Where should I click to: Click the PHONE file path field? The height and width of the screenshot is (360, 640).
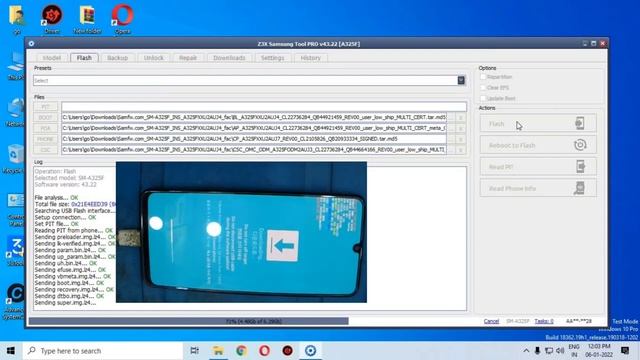254,139
